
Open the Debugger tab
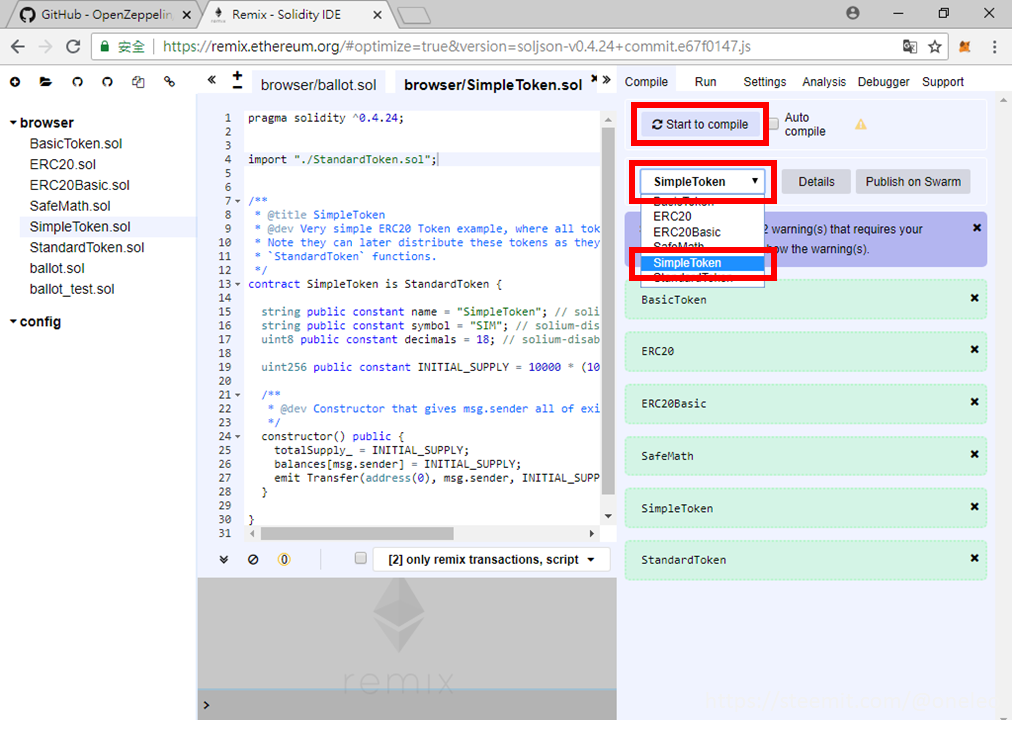pos(883,82)
